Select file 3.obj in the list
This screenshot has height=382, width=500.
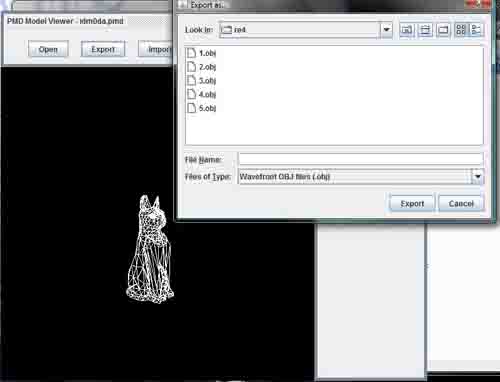tap(201, 81)
